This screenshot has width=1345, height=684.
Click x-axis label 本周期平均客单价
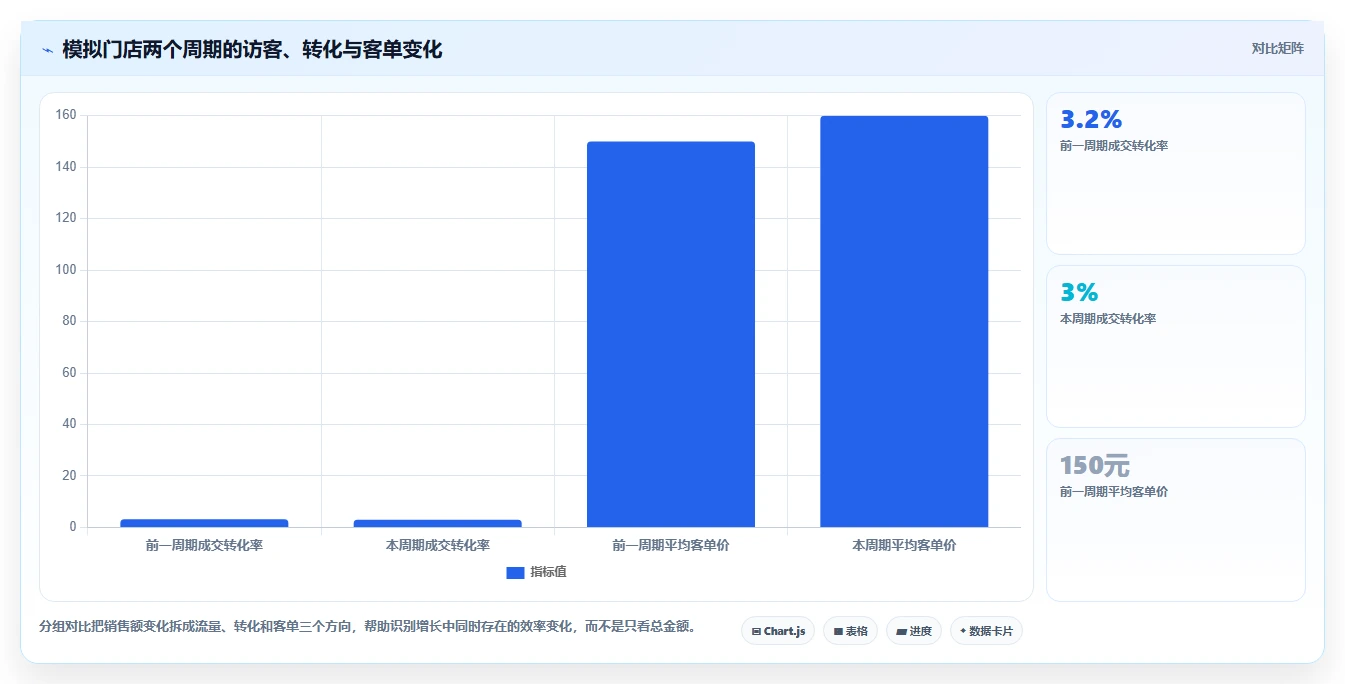tap(904, 546)
